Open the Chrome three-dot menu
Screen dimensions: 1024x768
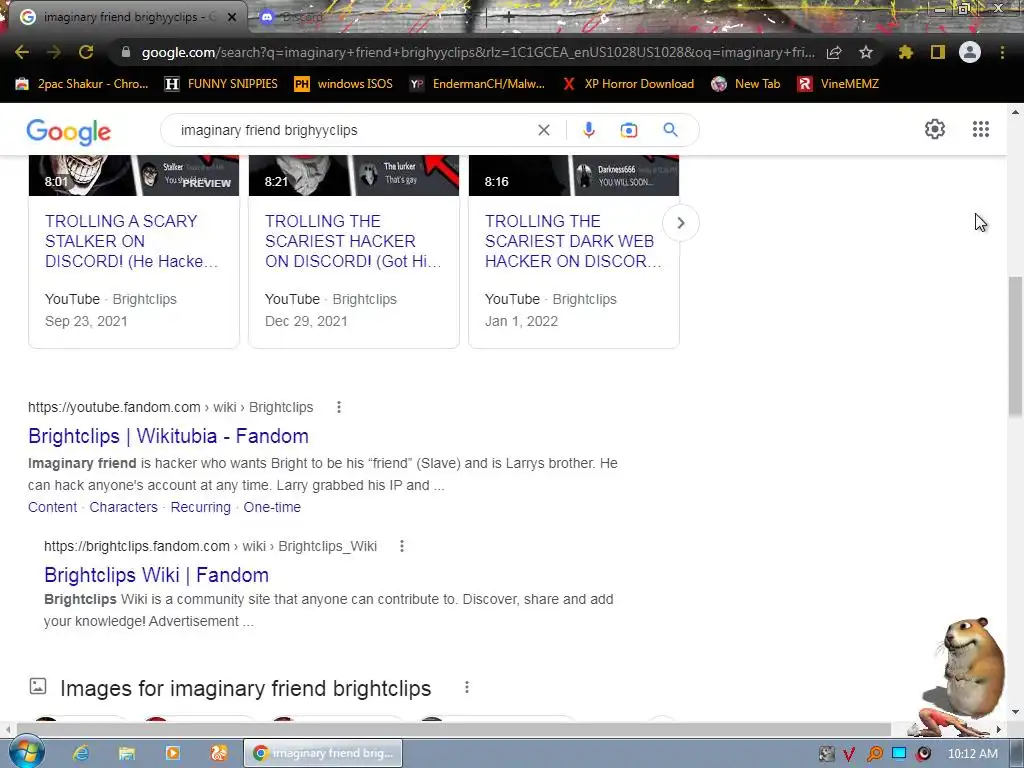pyautogui.click(x=1002, y=52)
